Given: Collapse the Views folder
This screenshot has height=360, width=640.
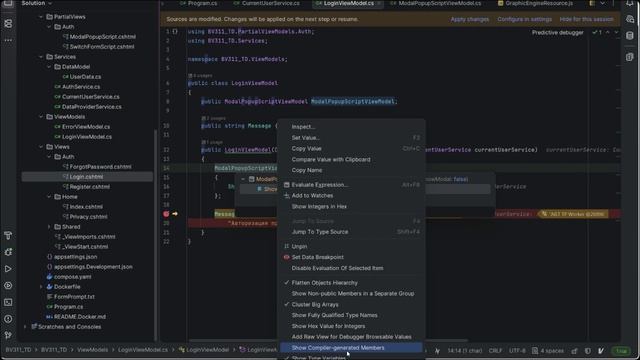Looking at the screenshot, I should pyautogui.click(x=41, y=147).
